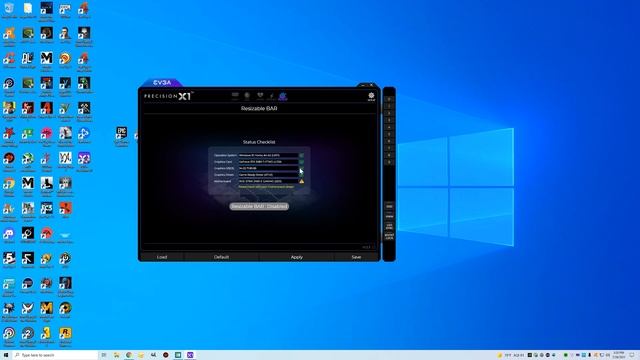Click the Resizable BAR: Disabled button

(x=259, y=207)
